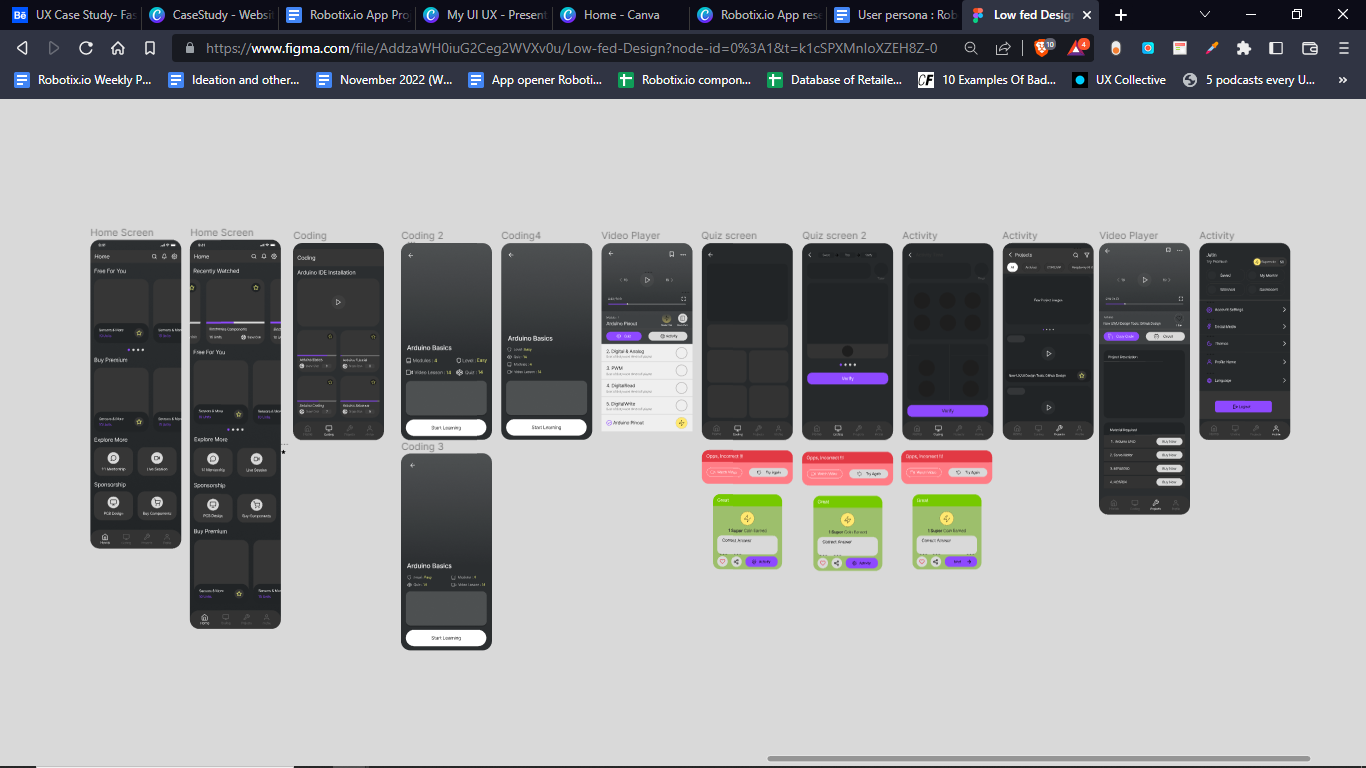Open search in Recently Watched Home Screen frame
This screenshot has width=1366, height=768.
tap(254, 257)
